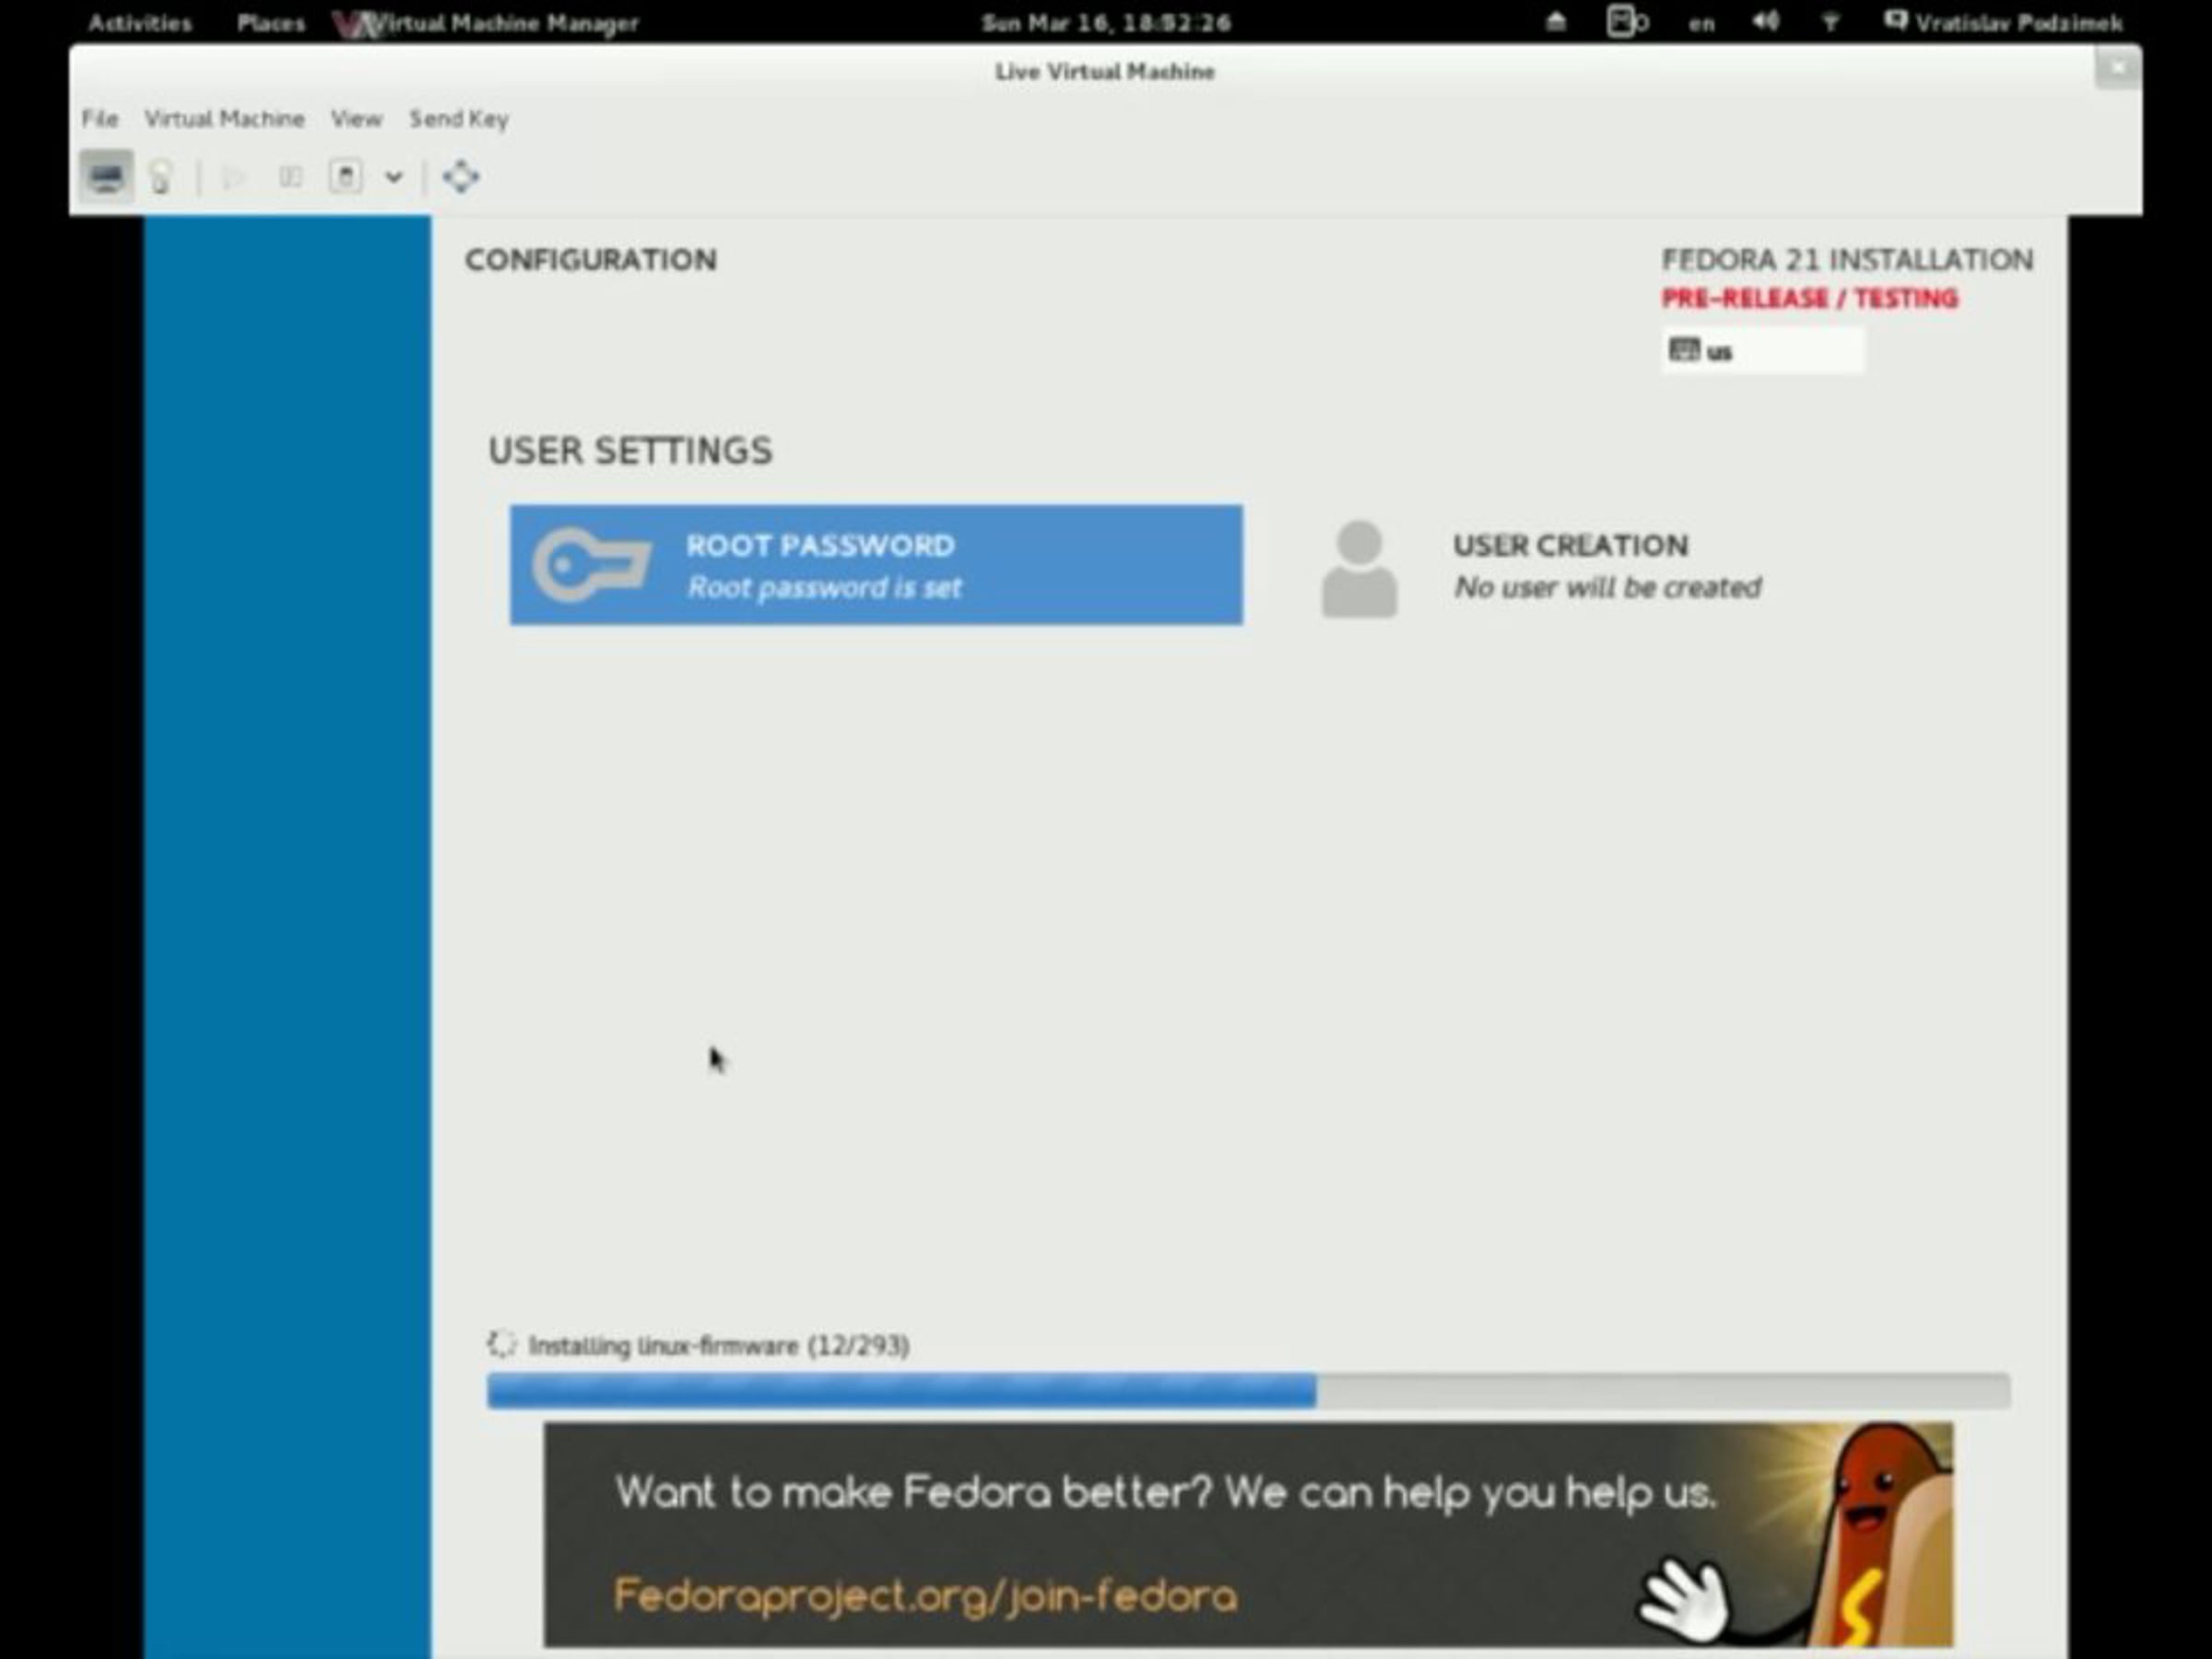Click the network indicator in top bar

coord(1830,22)
